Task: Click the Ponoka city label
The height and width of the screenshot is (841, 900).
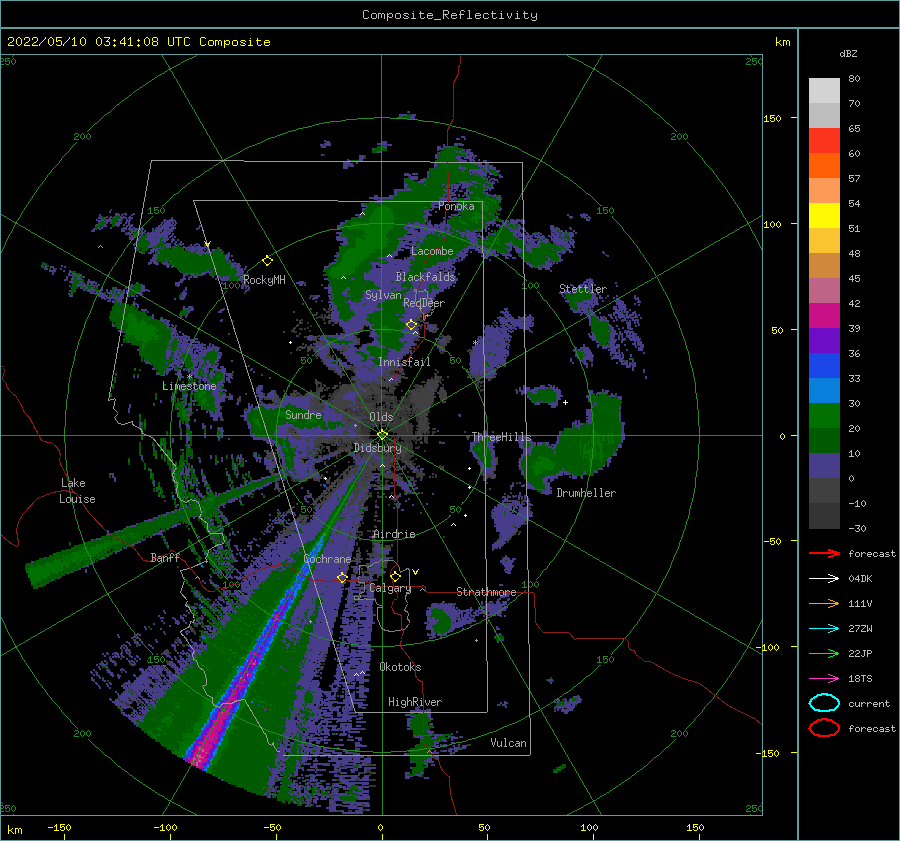Action: [x=456, y=206]
